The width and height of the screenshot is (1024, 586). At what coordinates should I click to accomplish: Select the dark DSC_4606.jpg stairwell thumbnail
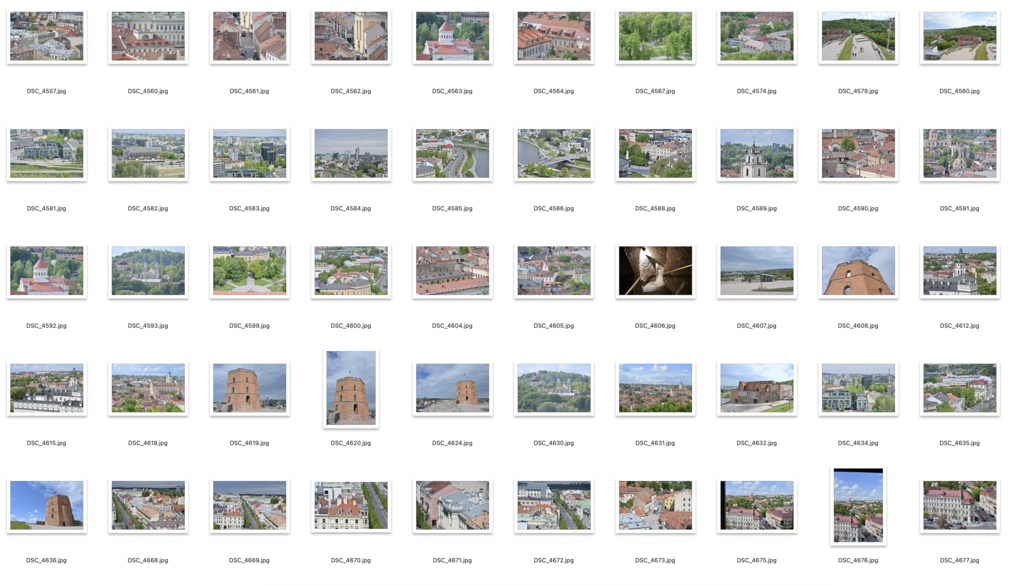(655, 270)
